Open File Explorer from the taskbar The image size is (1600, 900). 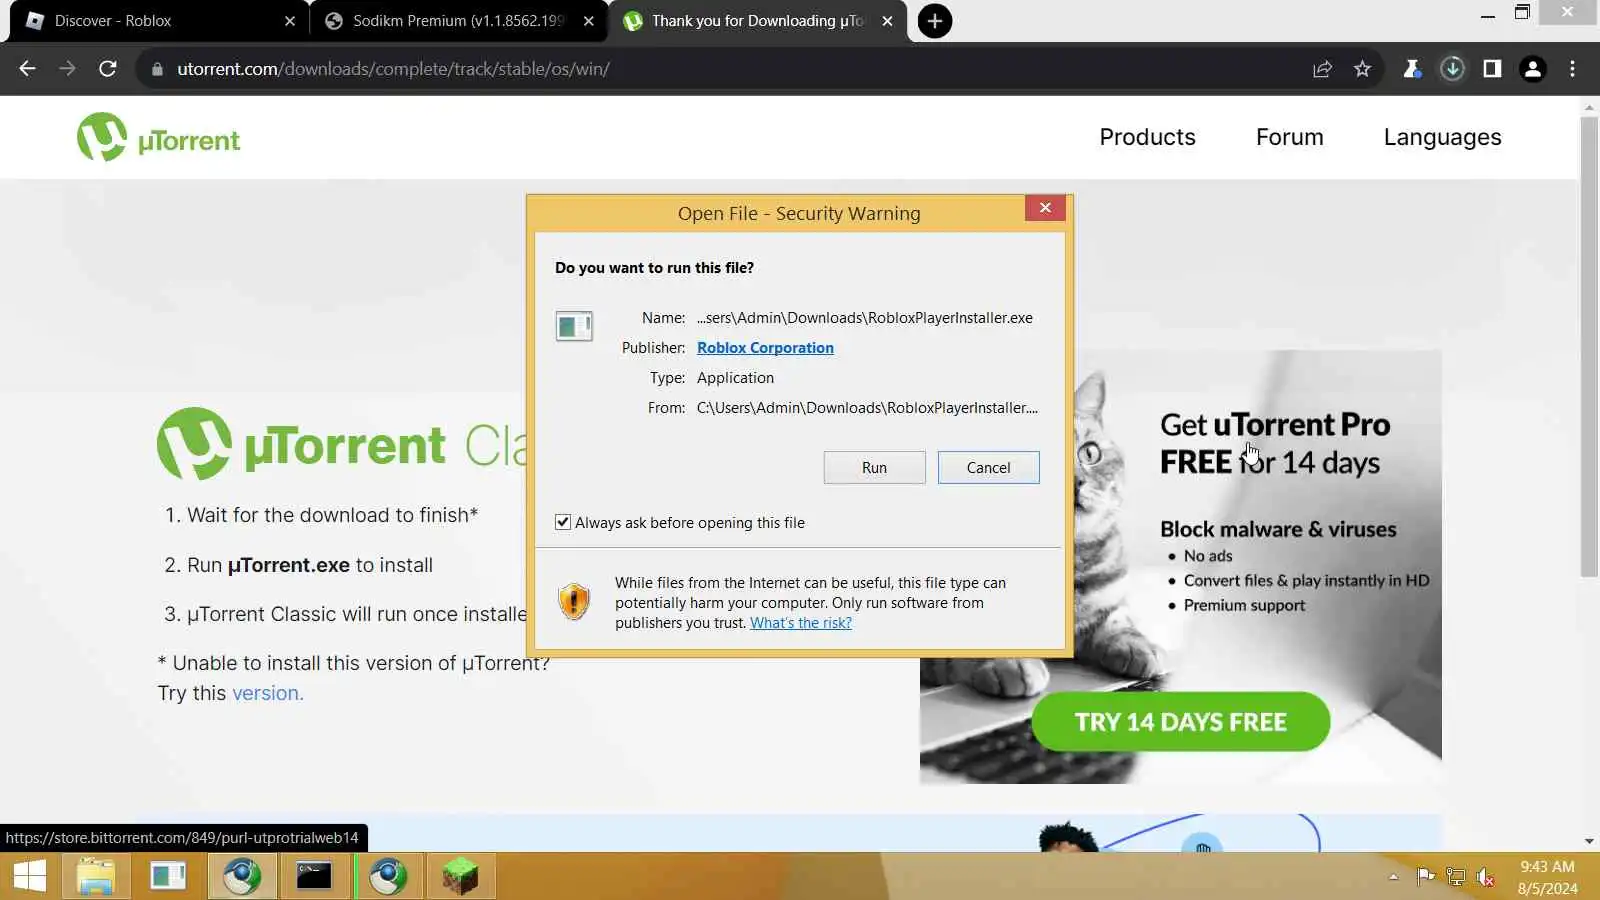tap(96, 877)
